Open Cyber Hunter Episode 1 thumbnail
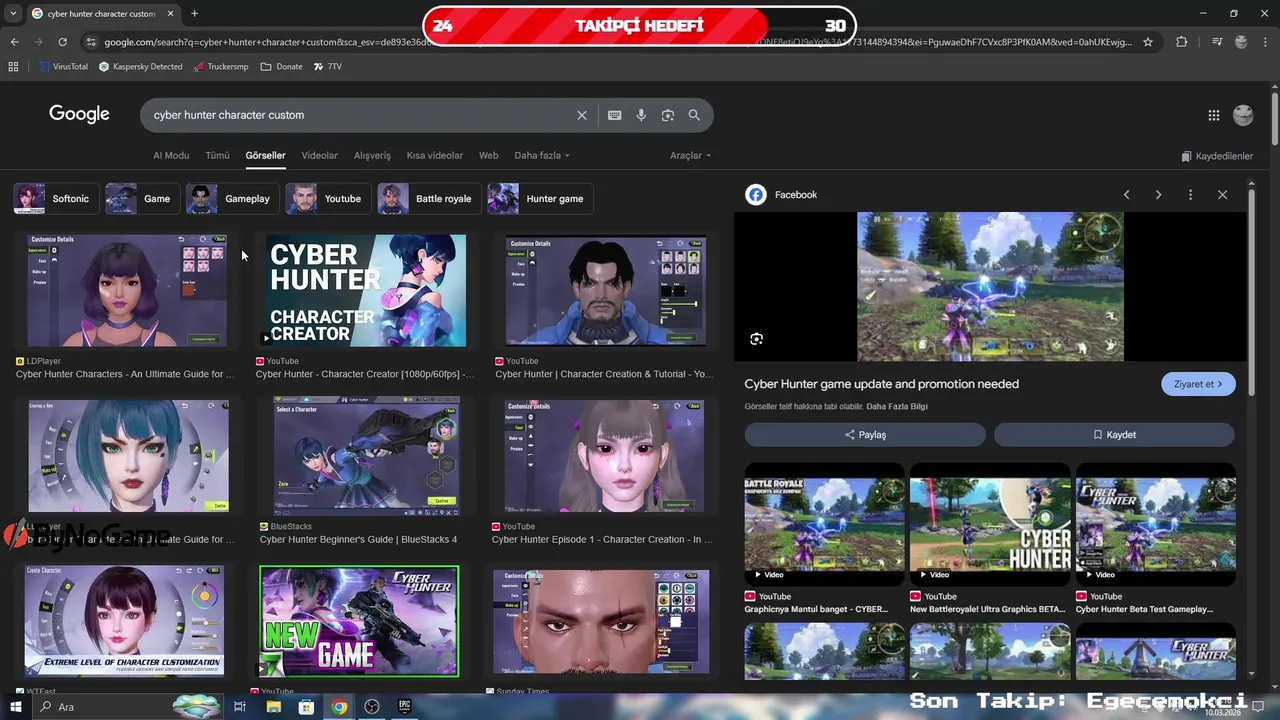This screenshot has width=1280, height=720. (605, 457)
